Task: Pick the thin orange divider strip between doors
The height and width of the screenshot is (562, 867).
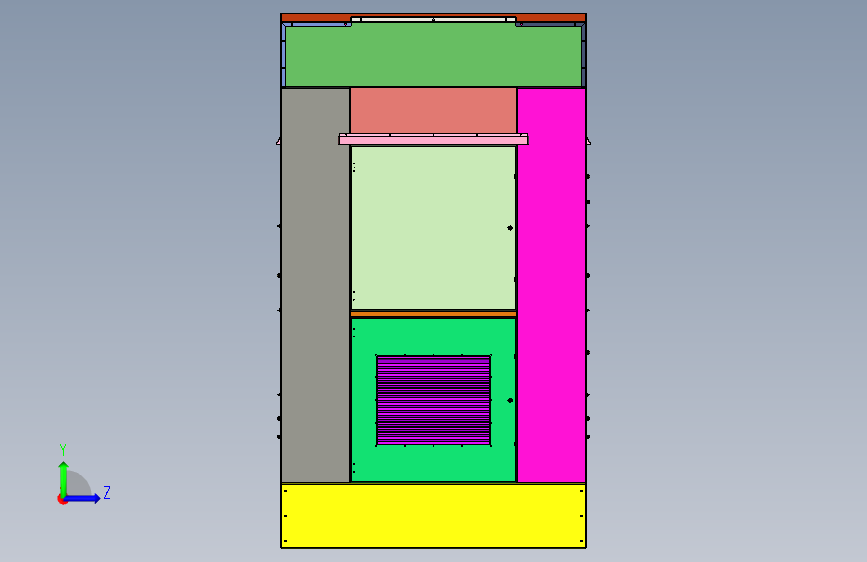Action: (433, 314)
